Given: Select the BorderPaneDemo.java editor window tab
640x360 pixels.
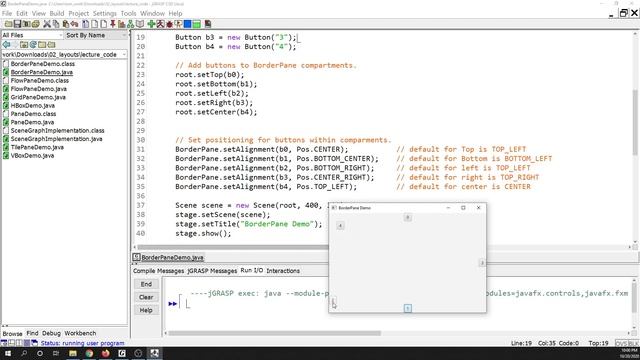Looking at the screenshot, I should 168,257.
